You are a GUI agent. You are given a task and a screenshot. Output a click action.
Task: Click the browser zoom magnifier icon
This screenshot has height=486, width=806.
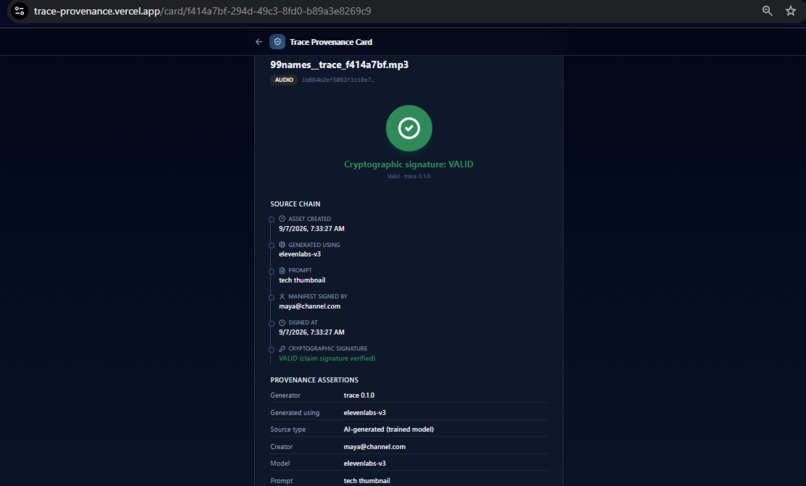pyautogui.click(x=767, y=11)
